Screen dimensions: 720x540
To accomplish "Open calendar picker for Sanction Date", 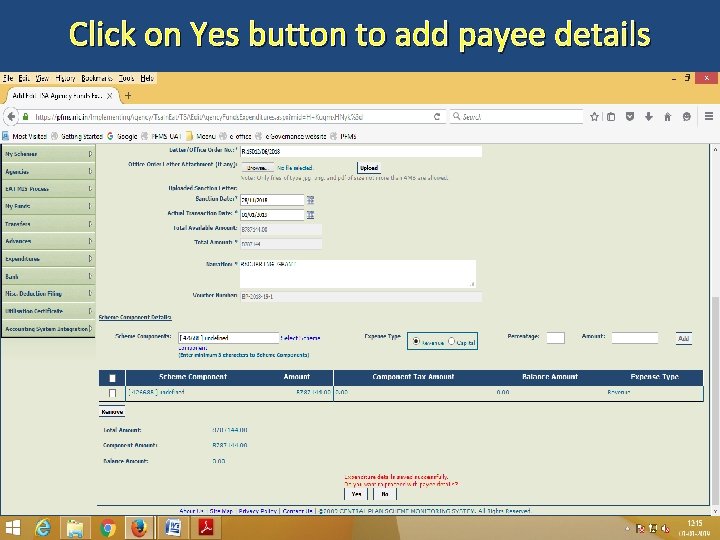I will click(x=310, y=200).
